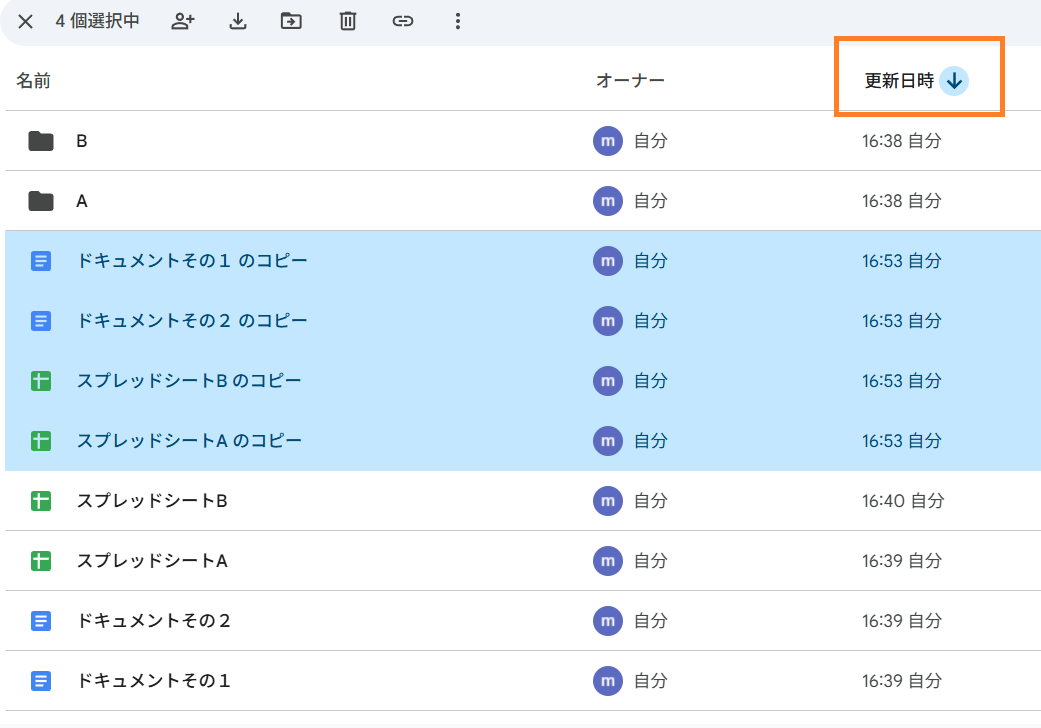The width and height of the screenshot is (1041, 728).
Task: Click the スプレッドシートA Sheets icon
Action: click(x=41, y=561)
